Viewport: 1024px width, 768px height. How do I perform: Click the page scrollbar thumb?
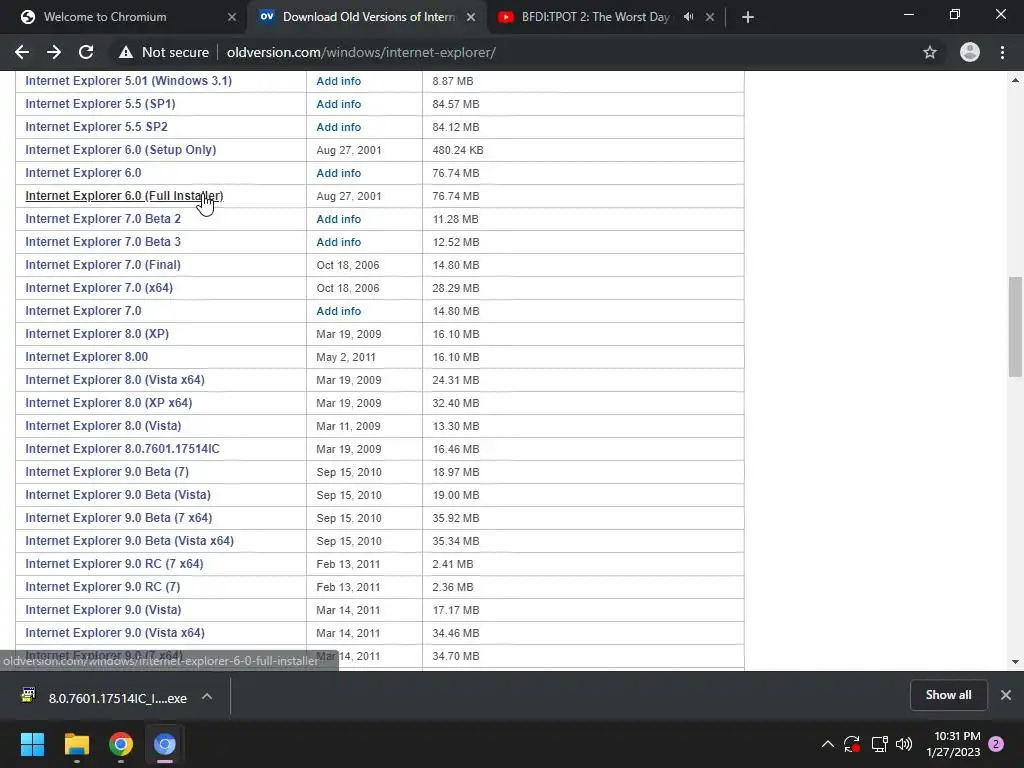pos(1015,327)
